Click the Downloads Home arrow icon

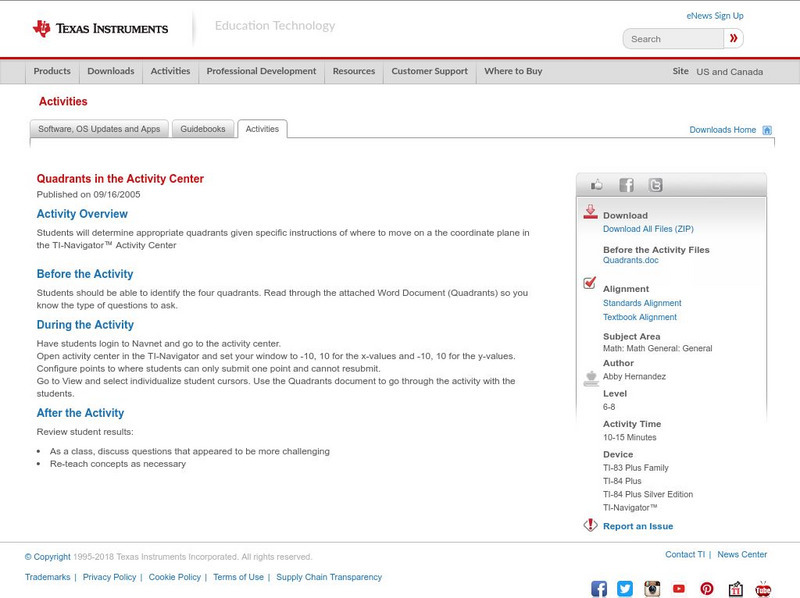pyautogui.click(x=766, y=129)
